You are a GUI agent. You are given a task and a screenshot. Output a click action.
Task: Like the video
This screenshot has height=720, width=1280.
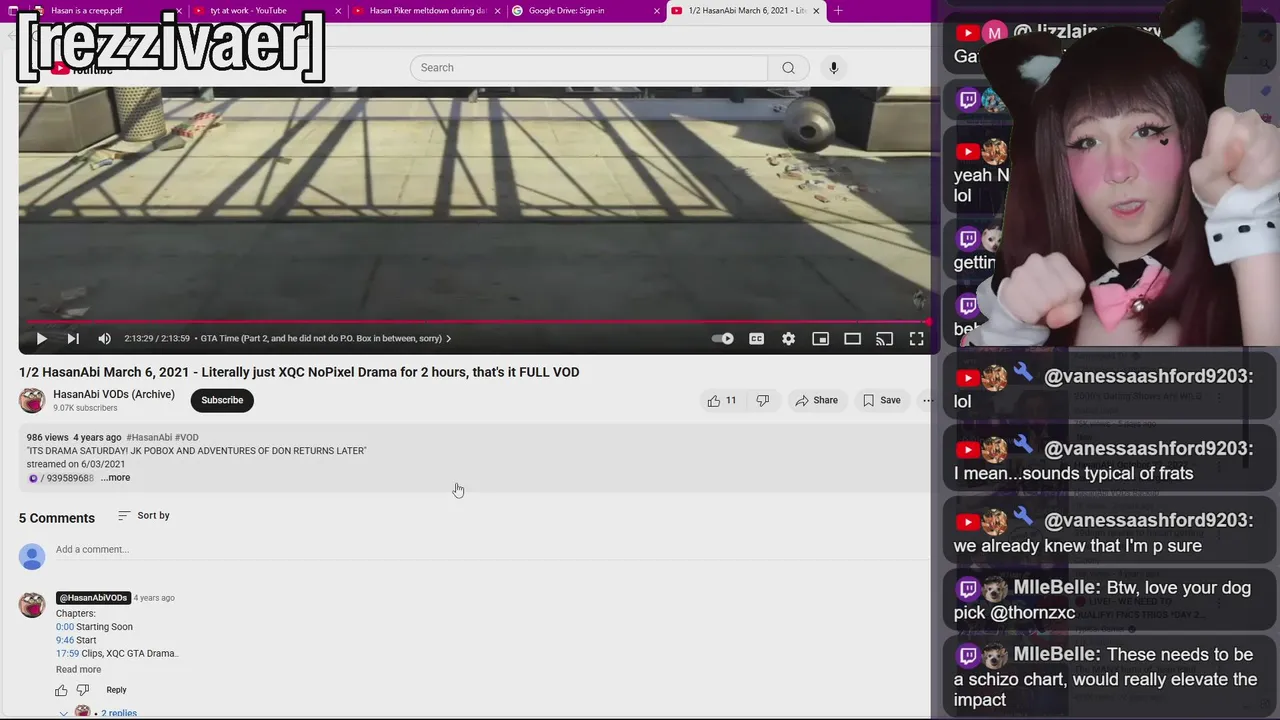(722, 400)
